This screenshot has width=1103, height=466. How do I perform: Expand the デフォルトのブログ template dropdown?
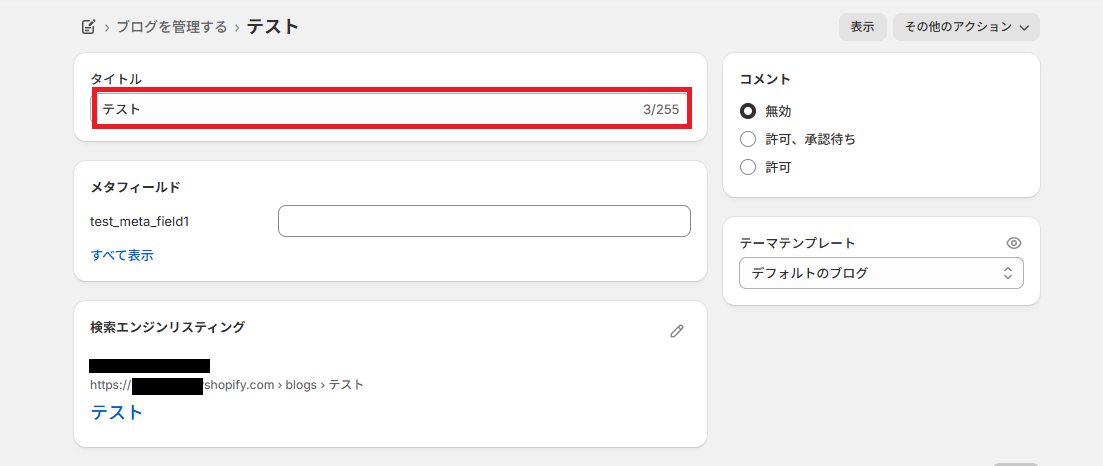coord(881,273)
